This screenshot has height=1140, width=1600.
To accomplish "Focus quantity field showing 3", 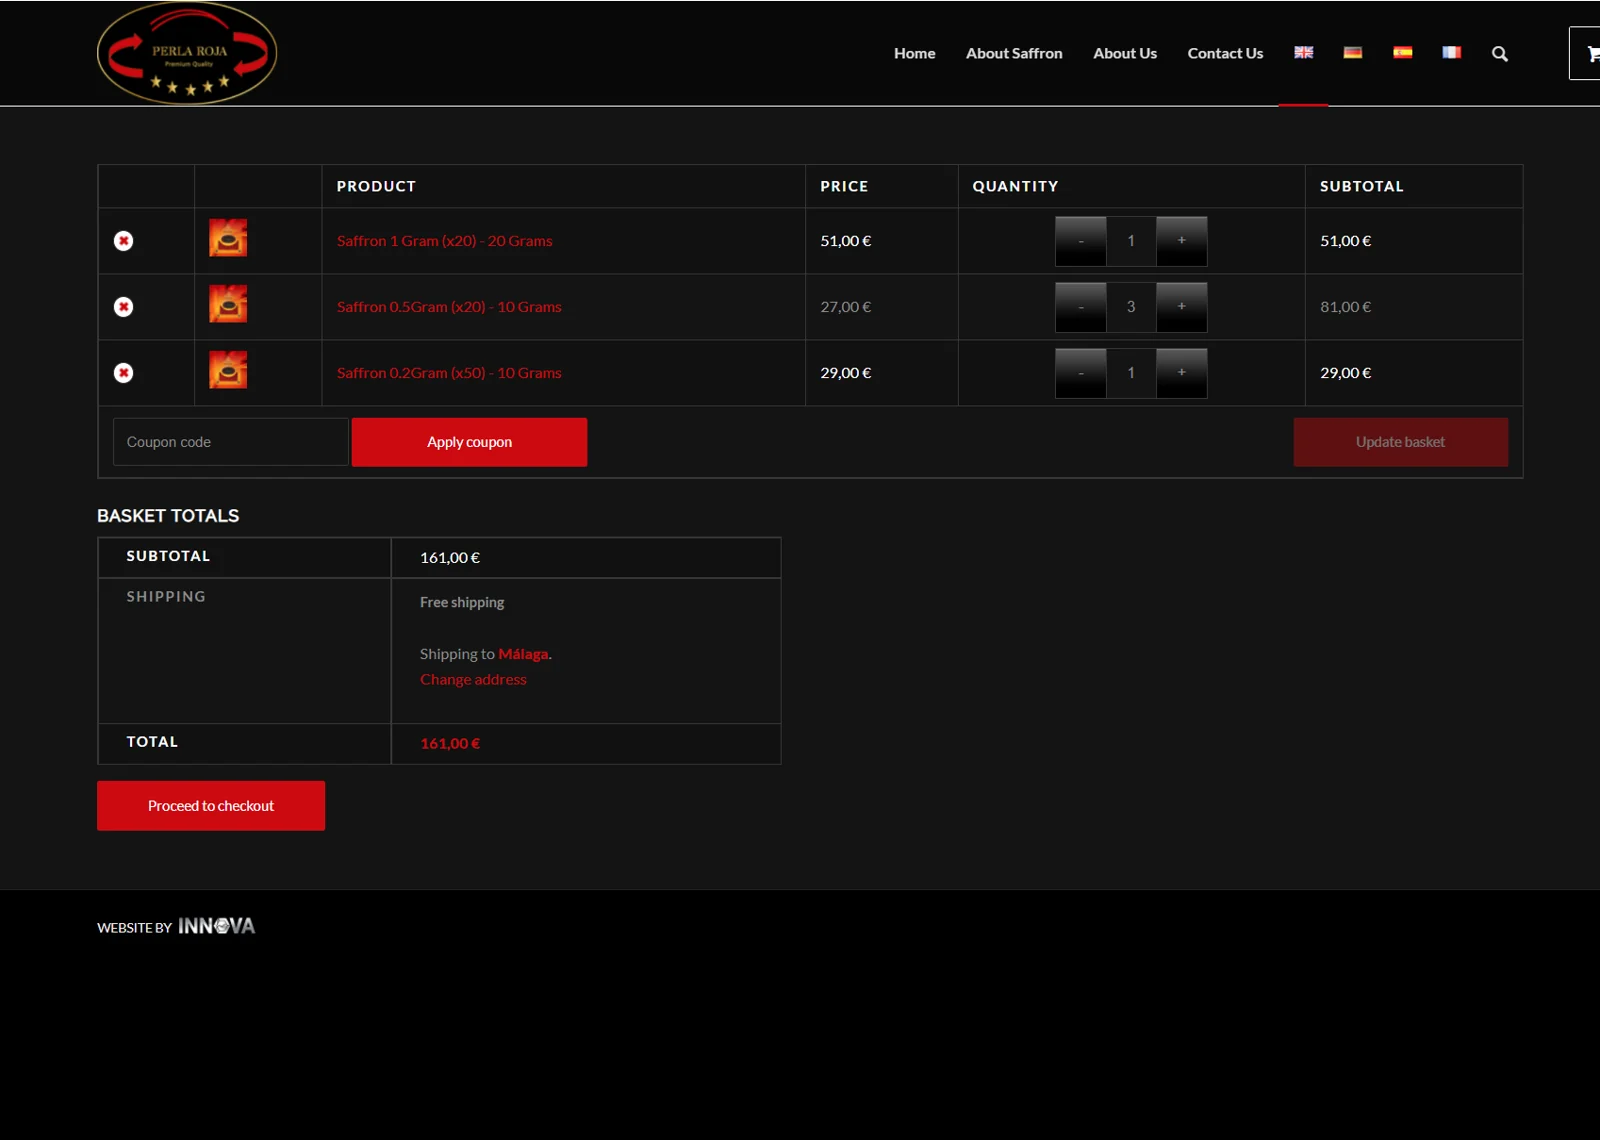I will 1131,307.
